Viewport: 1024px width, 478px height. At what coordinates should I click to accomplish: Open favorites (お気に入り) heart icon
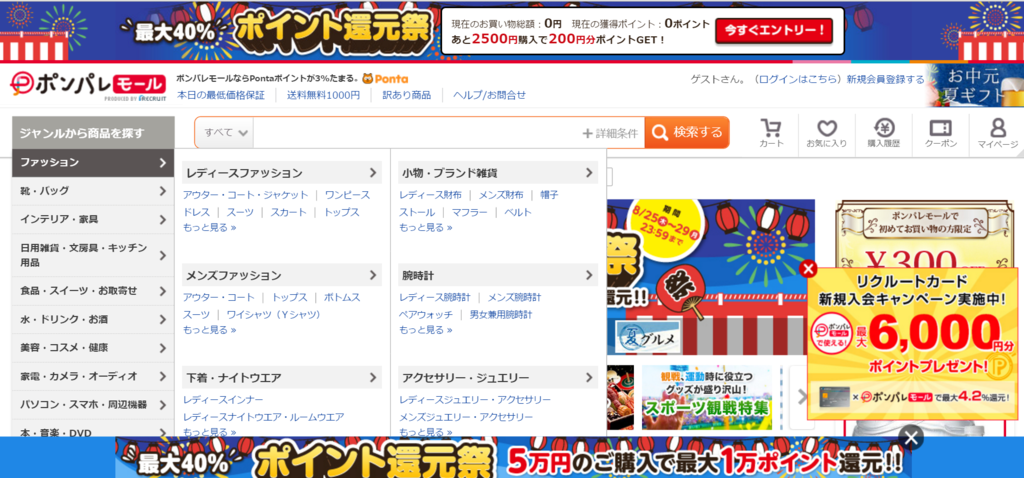(x=826, y=133)
